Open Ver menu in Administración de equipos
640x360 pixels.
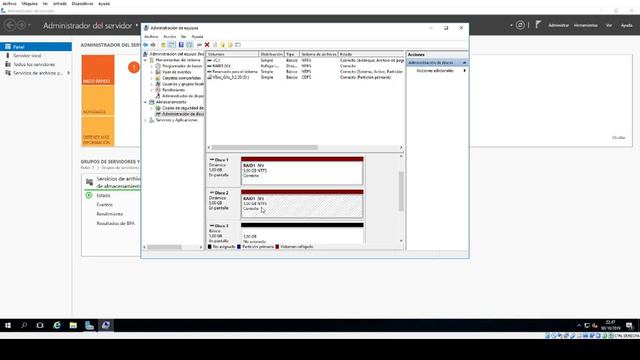(x=183, y=37)
